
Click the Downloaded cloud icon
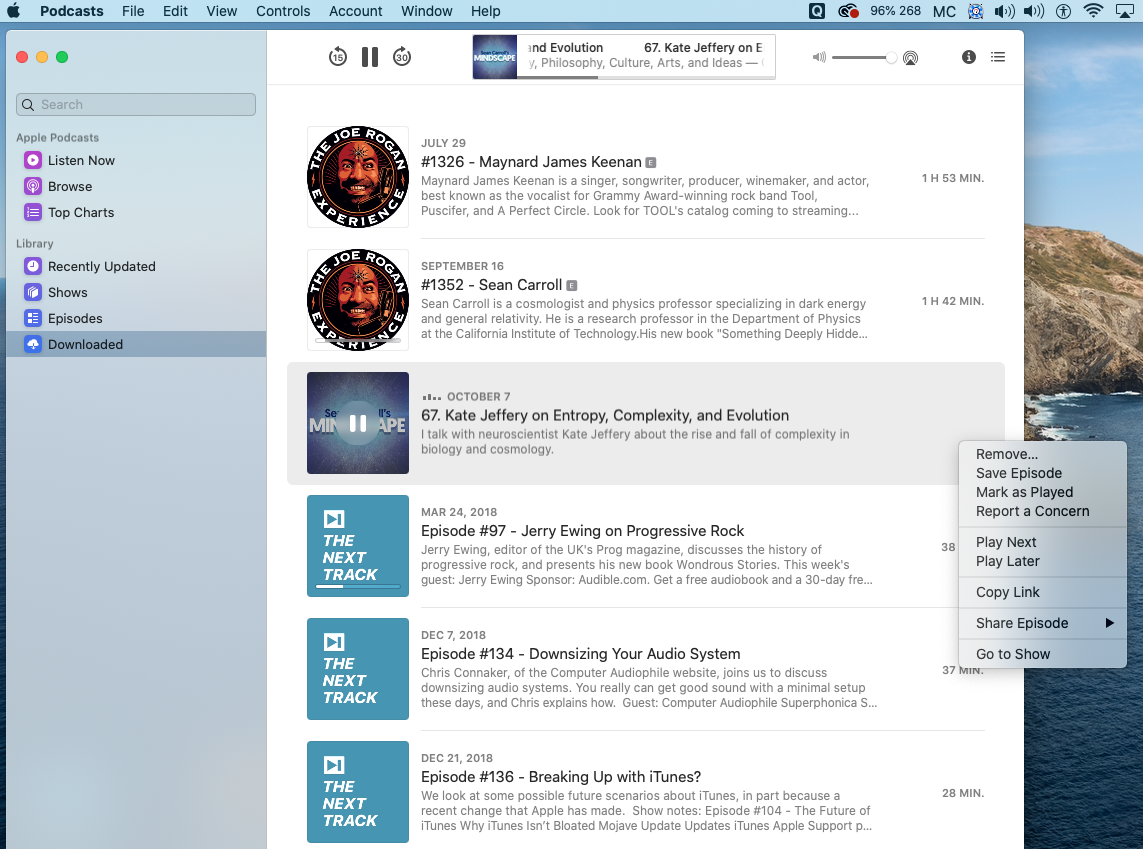tap(33, 345)
